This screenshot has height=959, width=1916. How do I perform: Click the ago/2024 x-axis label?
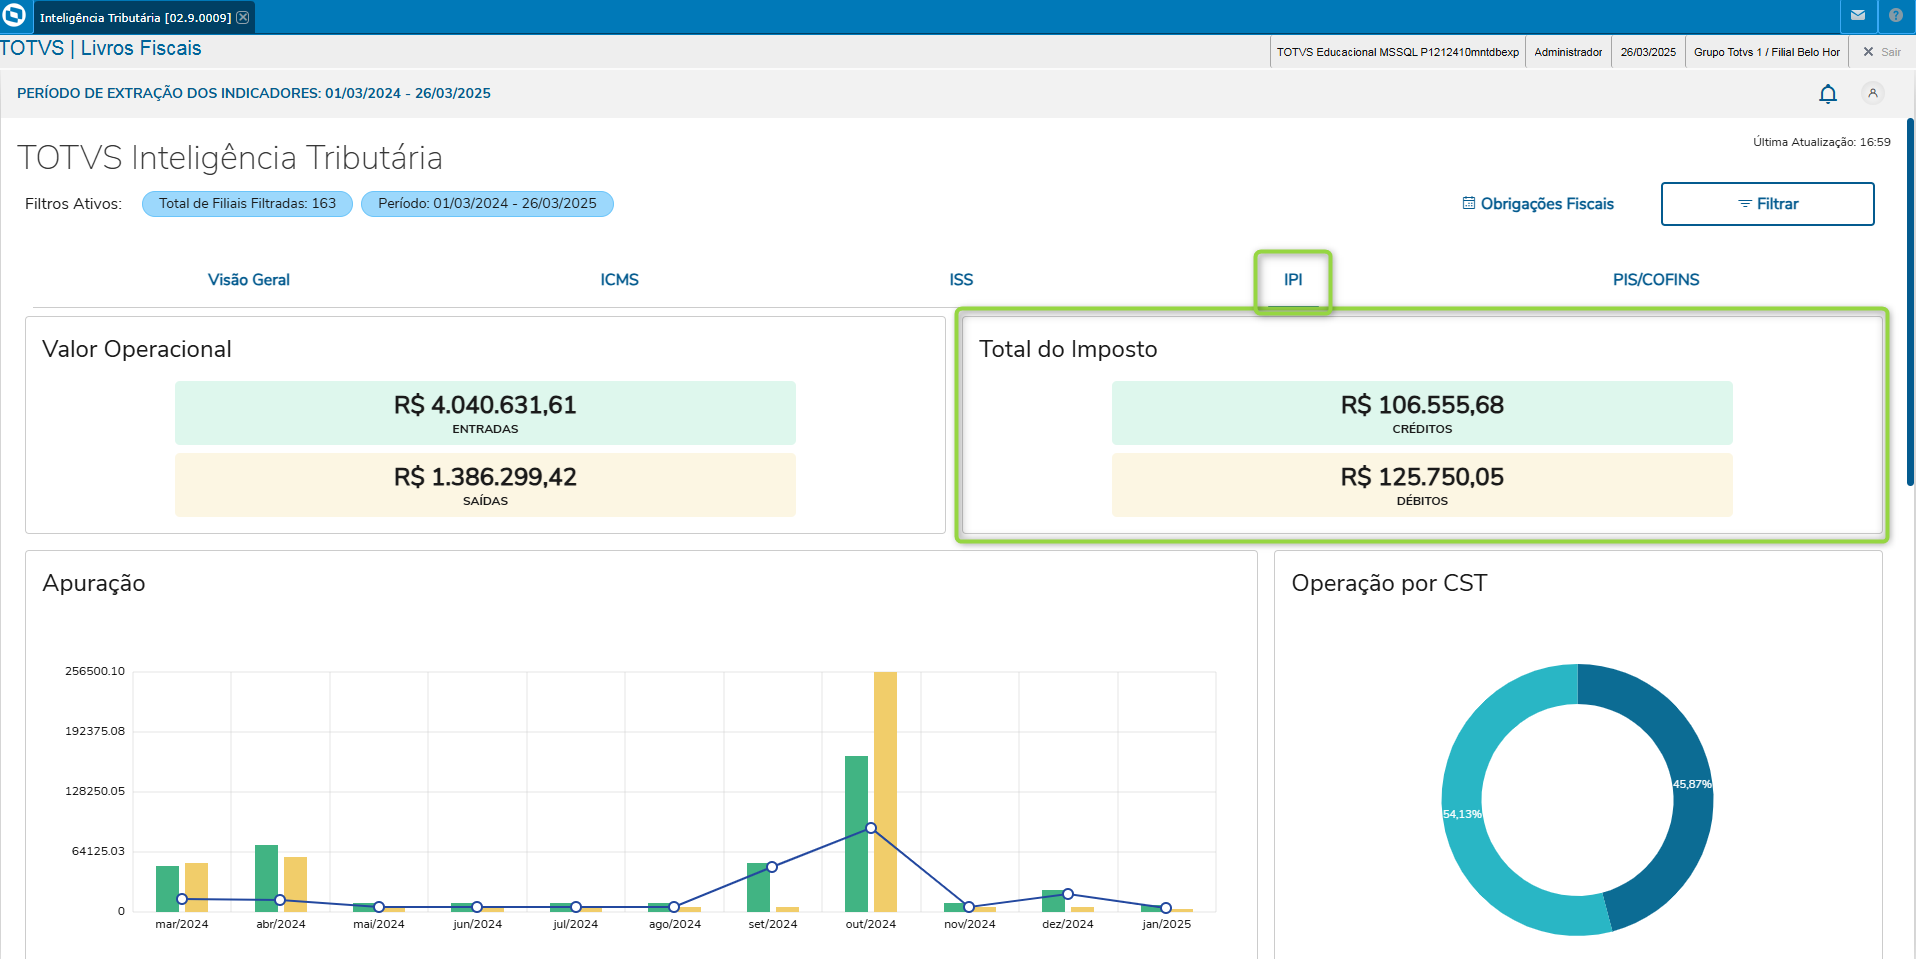pyautogui.click(x=675, y=924)
